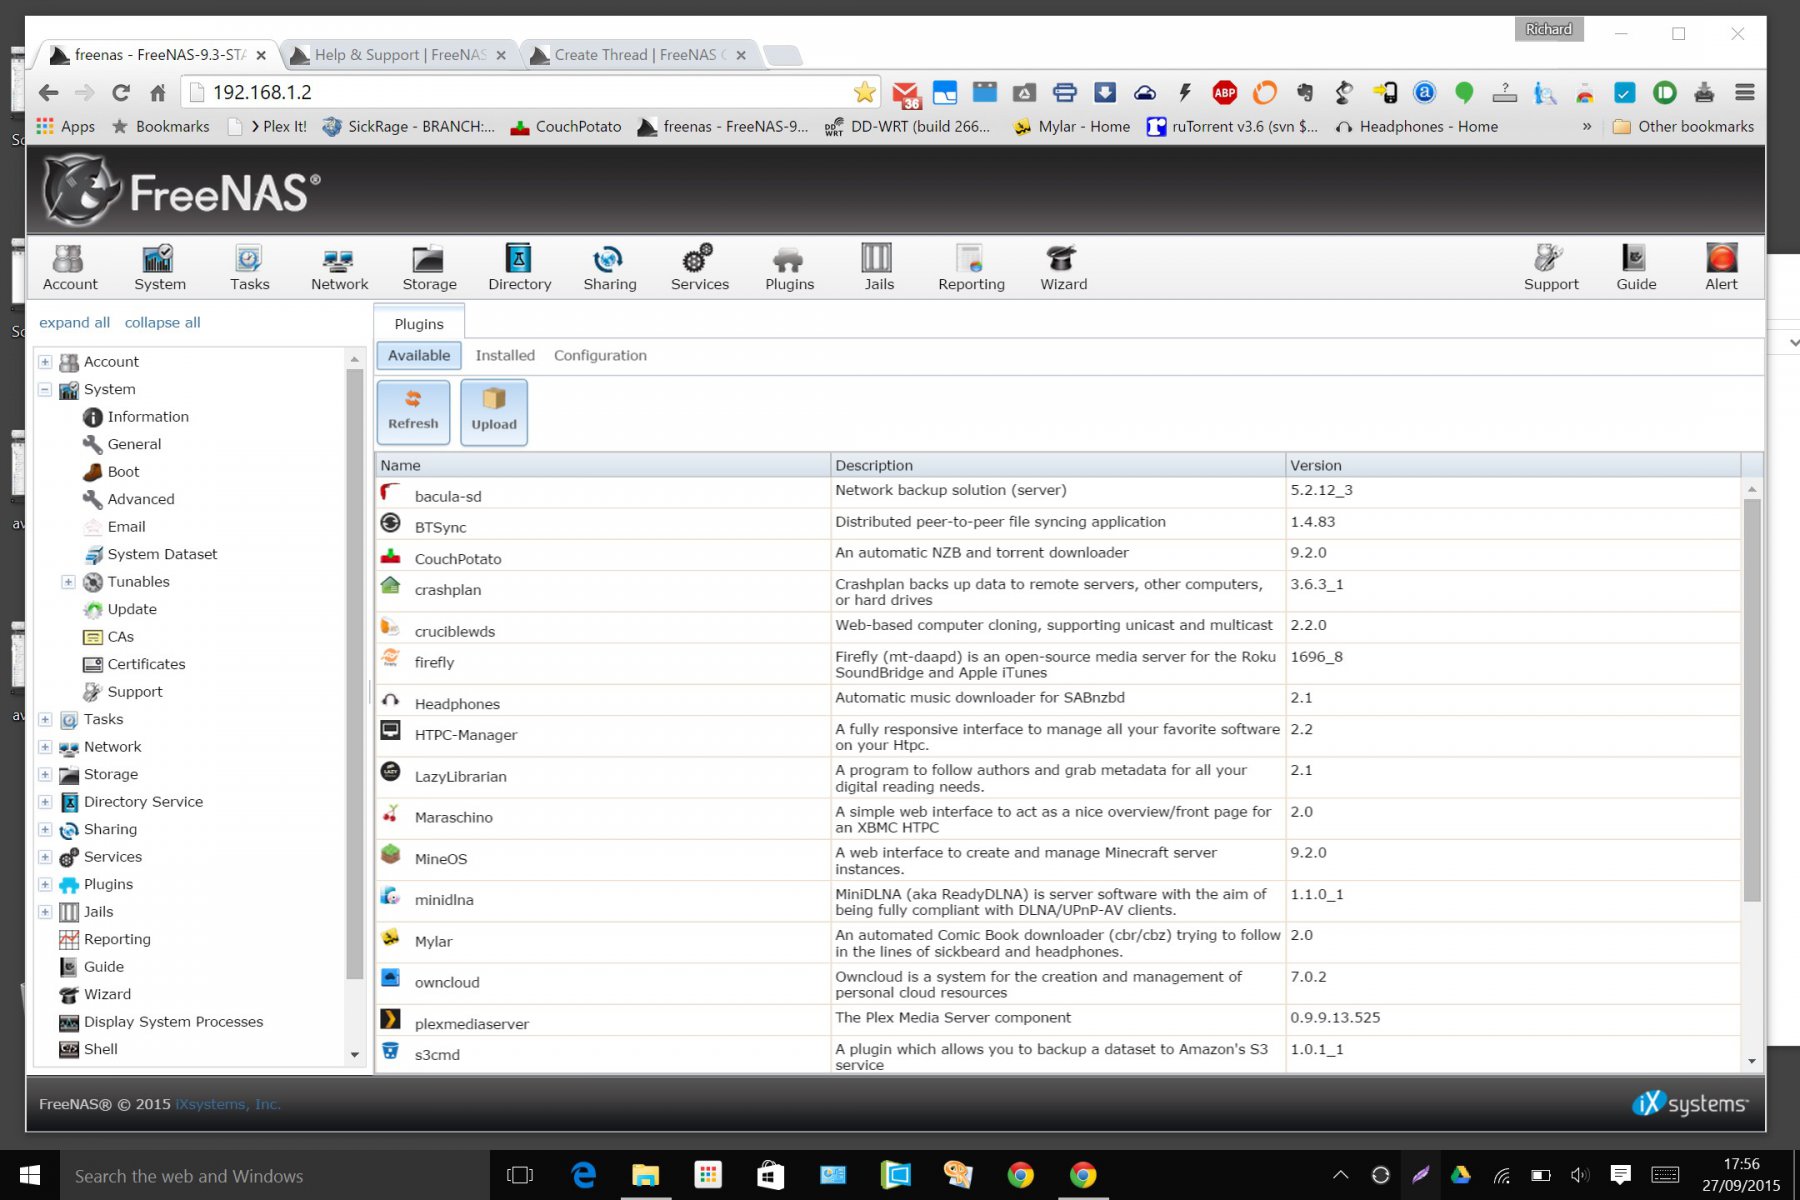Image resolution: width=1800 pixels, height=1200 pixels.
Task: Upload a plugin file
Action: click(x=494, y=411)
